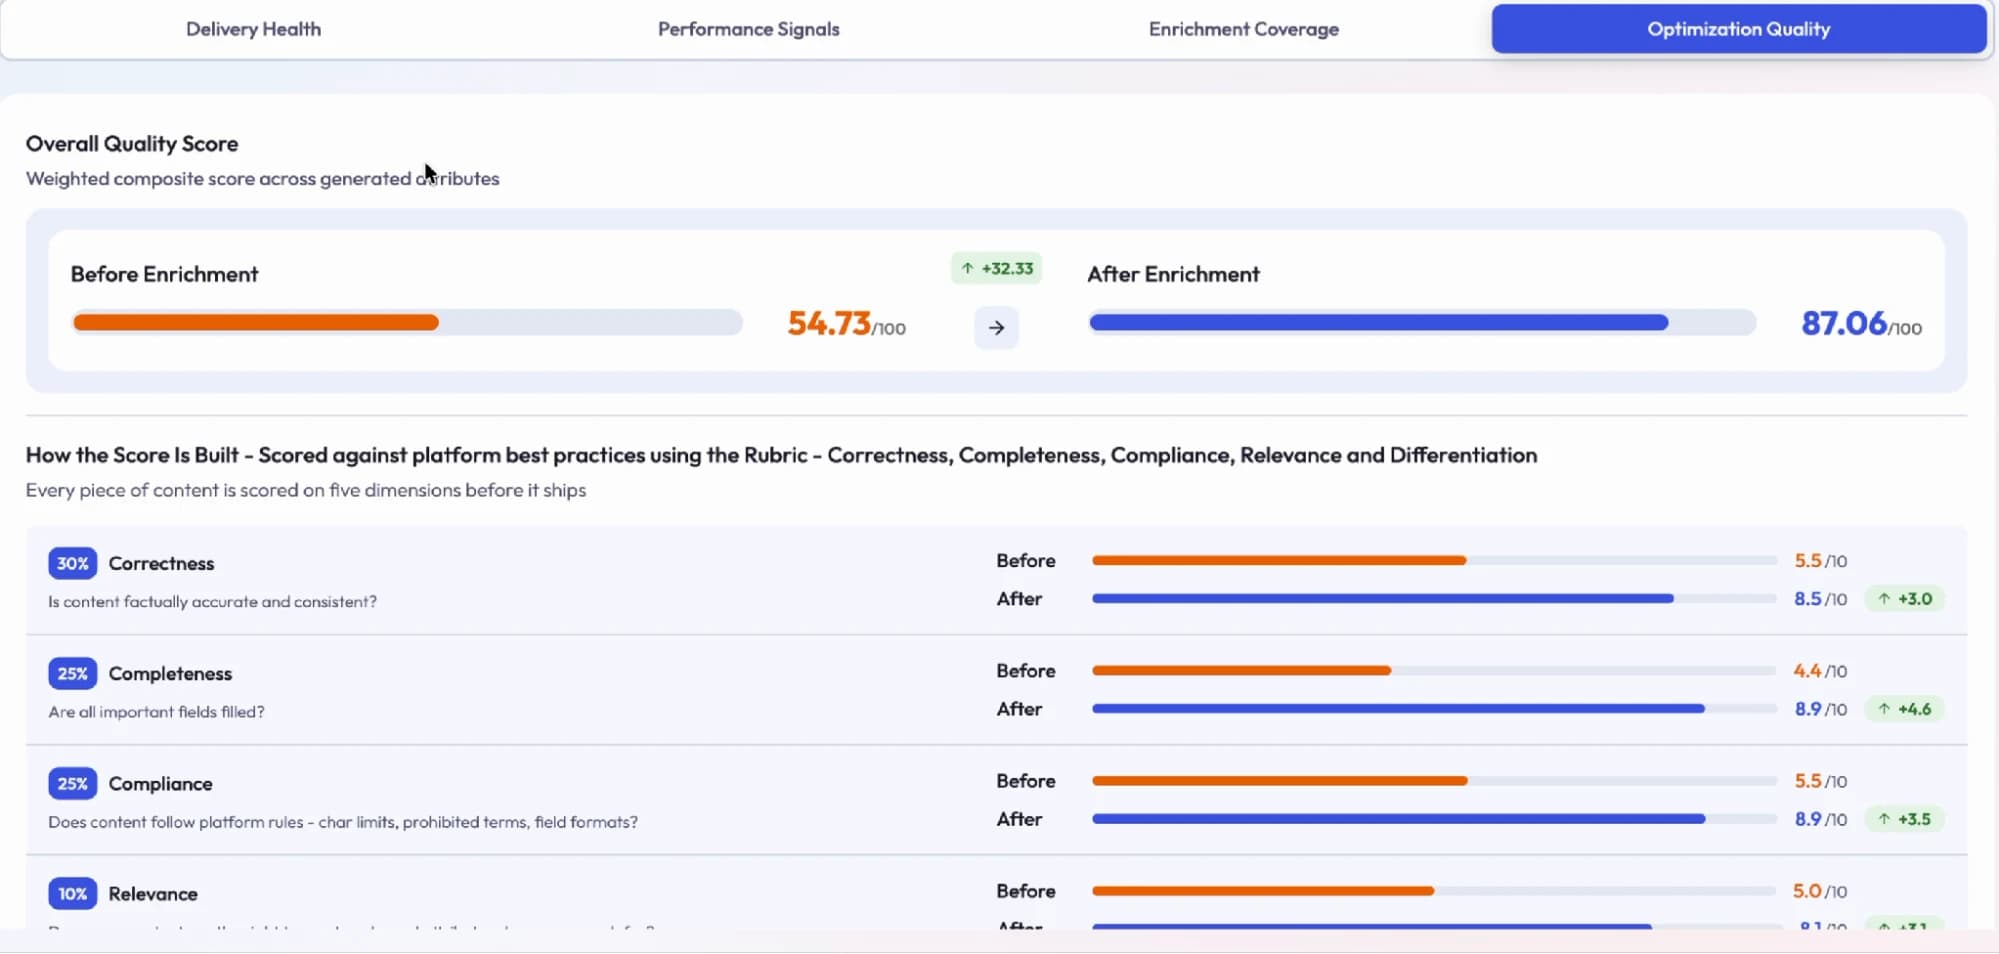Click the +32.33 improvement badge

(996, 268)
